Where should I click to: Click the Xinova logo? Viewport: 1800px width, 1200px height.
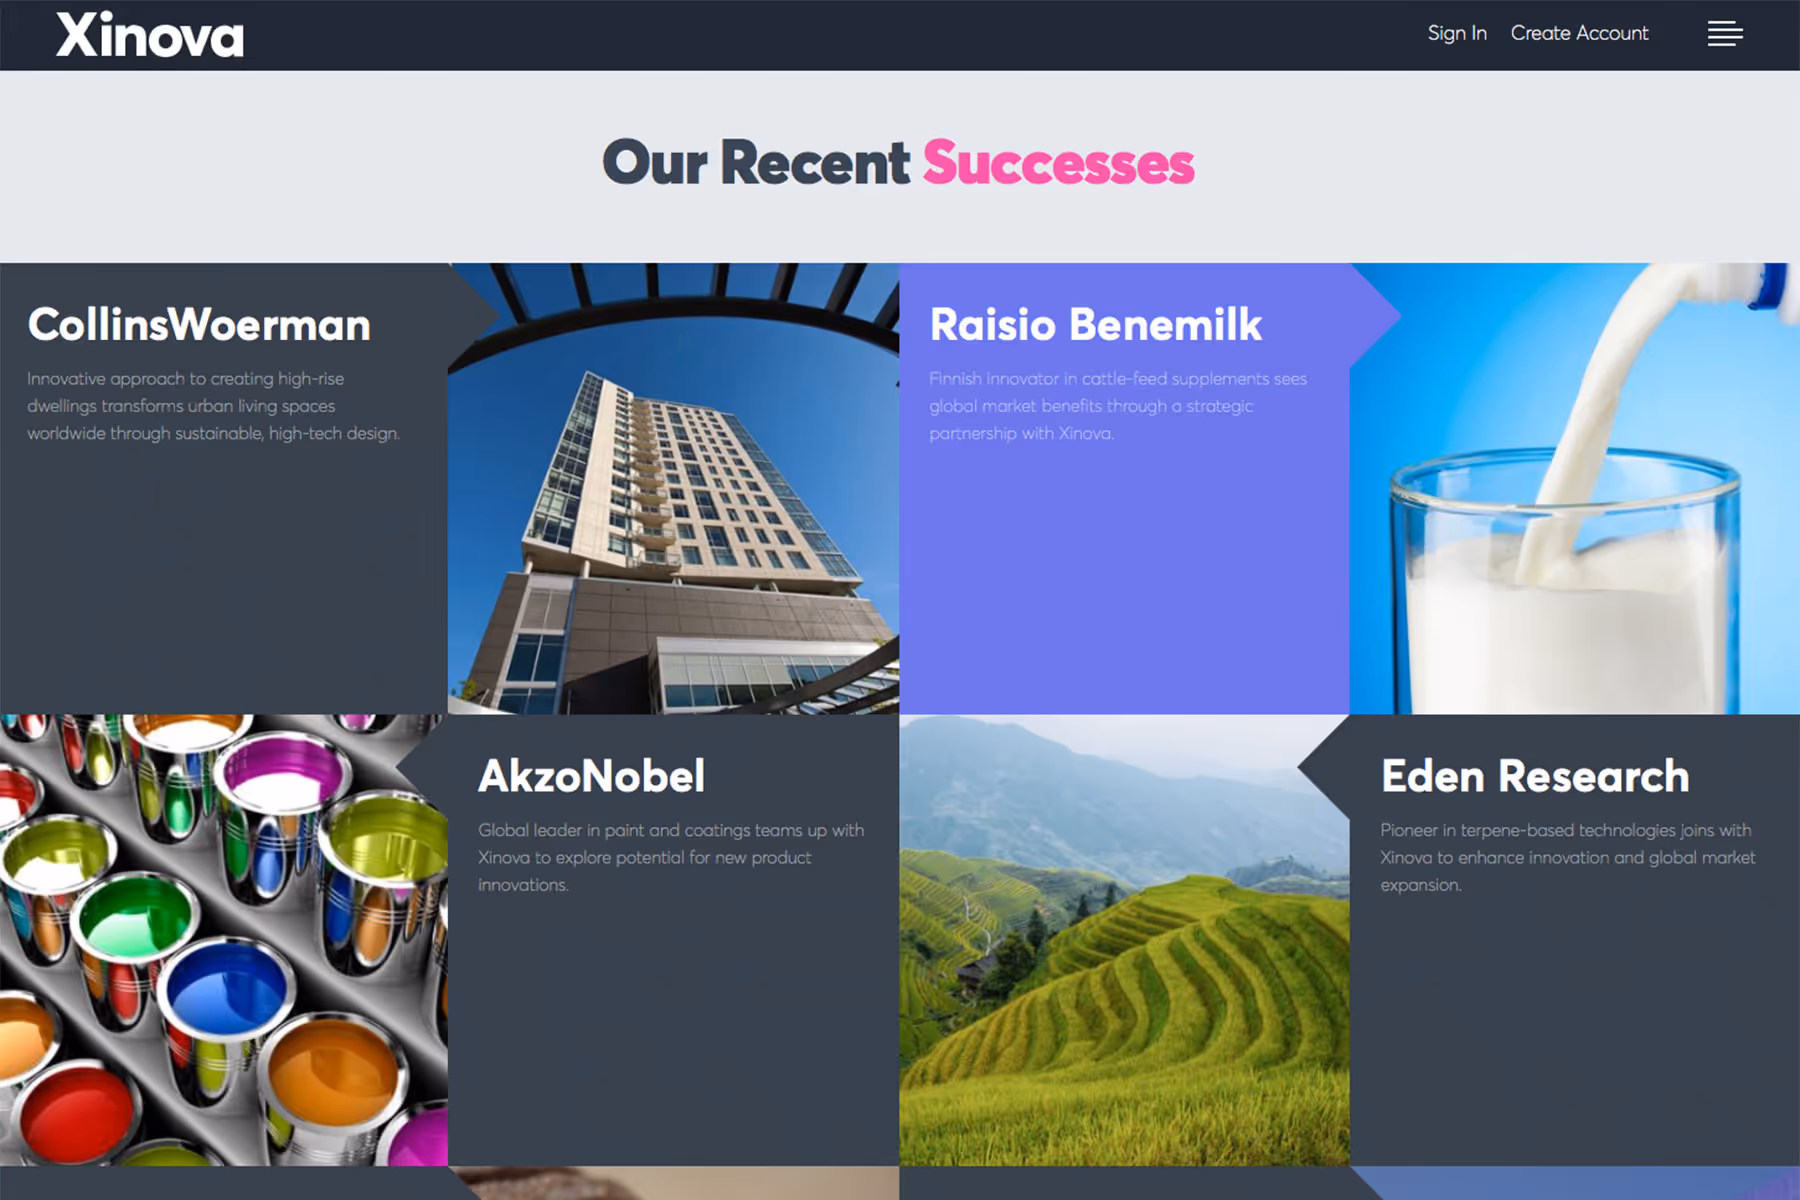150,35
